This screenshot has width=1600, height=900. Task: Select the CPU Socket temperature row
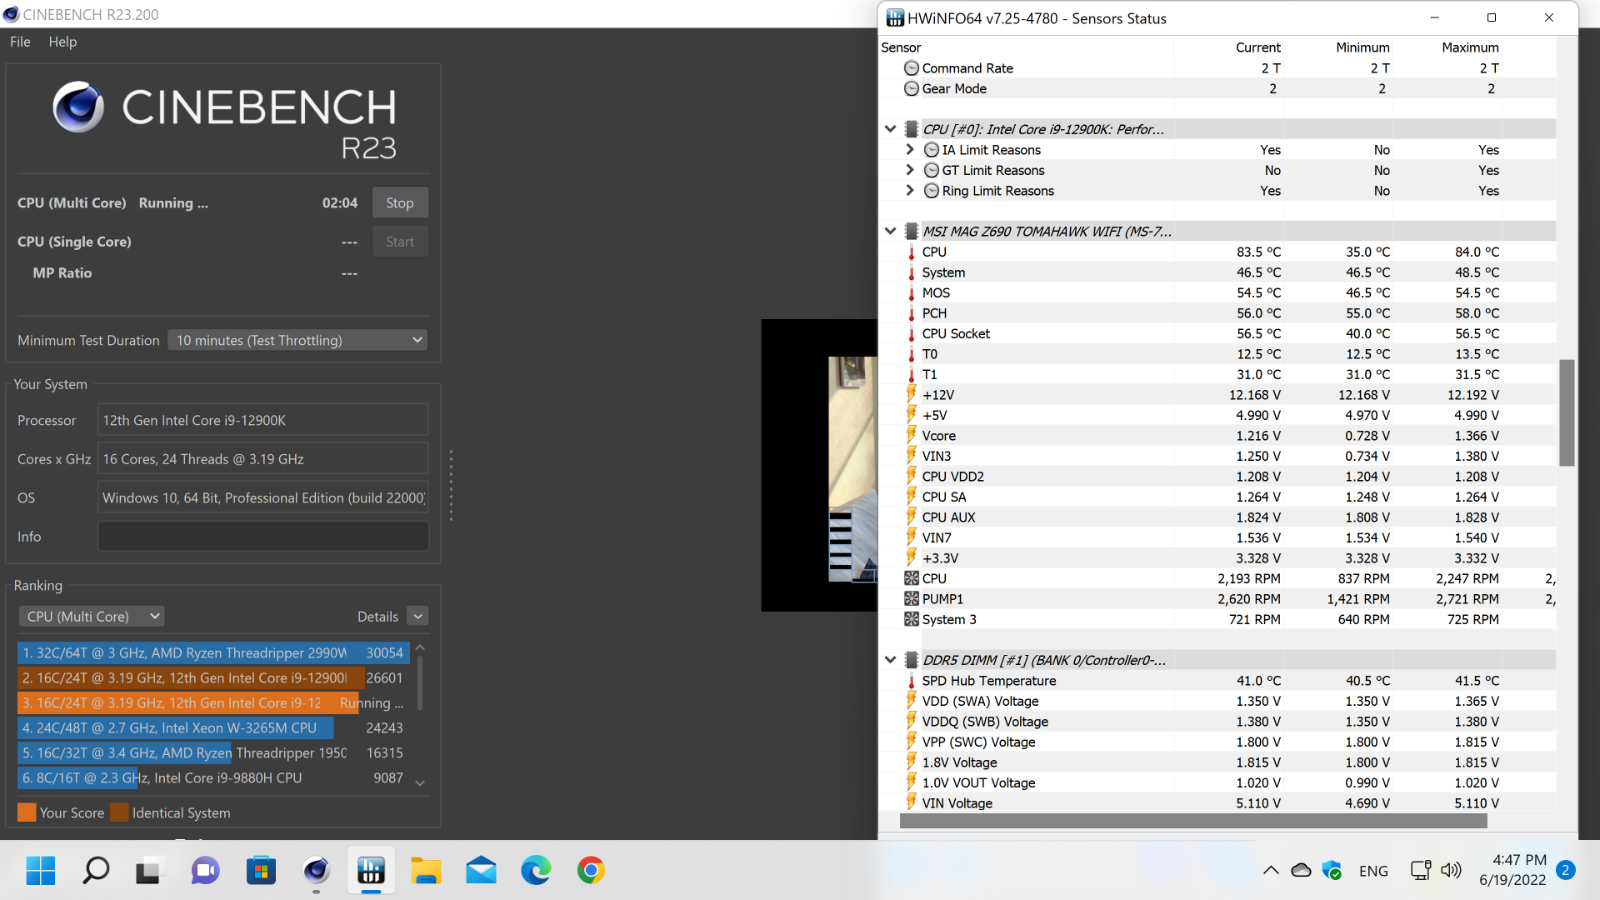click(x=1218, y=334)
